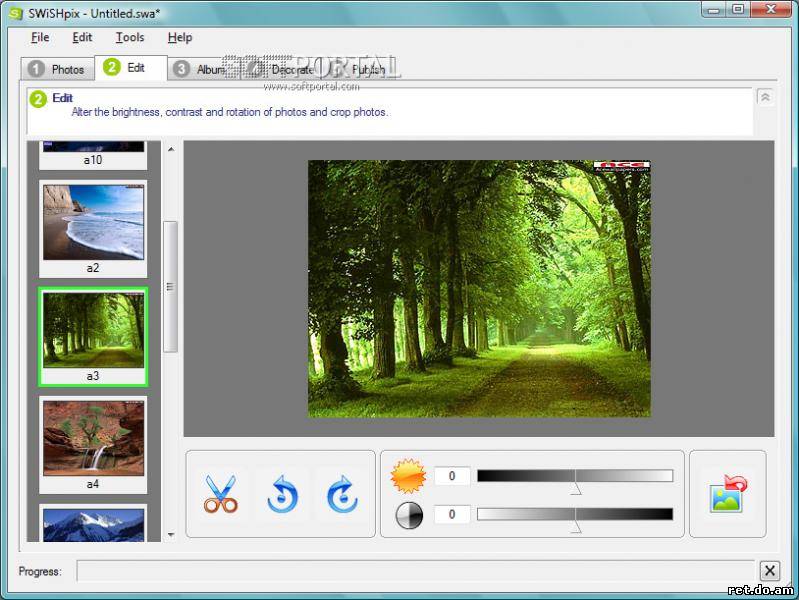The width and height of the screenshot is (799, 600).
Task: Switch to the Photos tab
Action: click(x=58, y=69)
